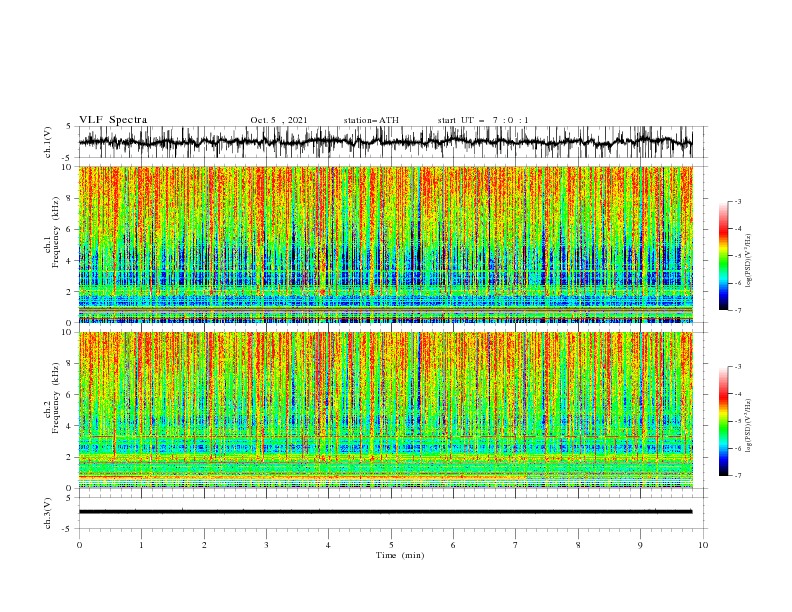The height and width of the screenshot is (612, 792).
Task: Click the lower ch.2 PSD color bar
Action: tap(723, 421)
